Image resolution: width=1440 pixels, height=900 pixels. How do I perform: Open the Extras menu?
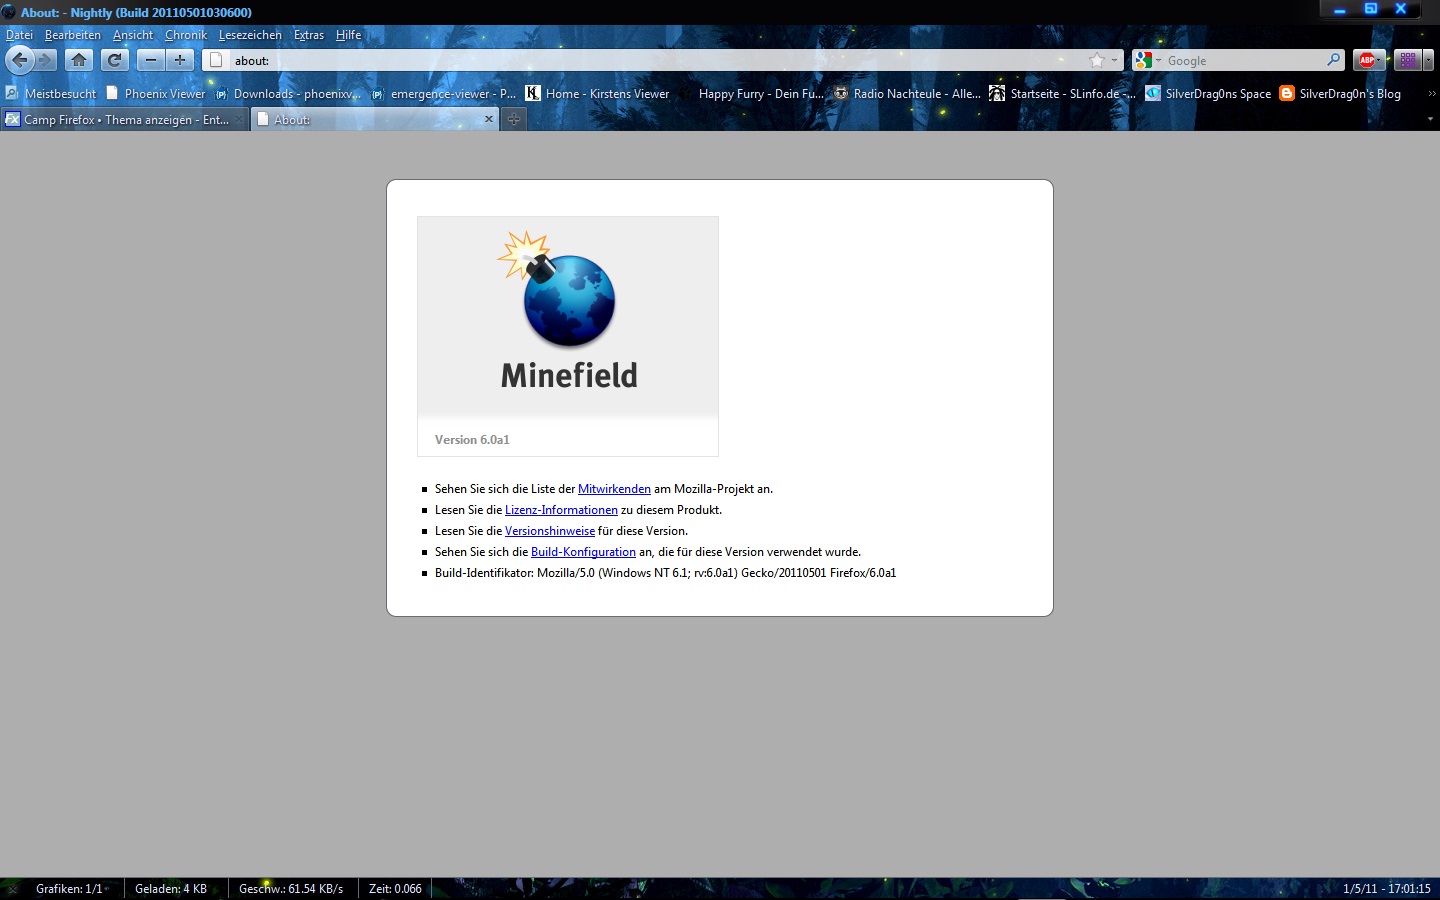pos(309,35)
